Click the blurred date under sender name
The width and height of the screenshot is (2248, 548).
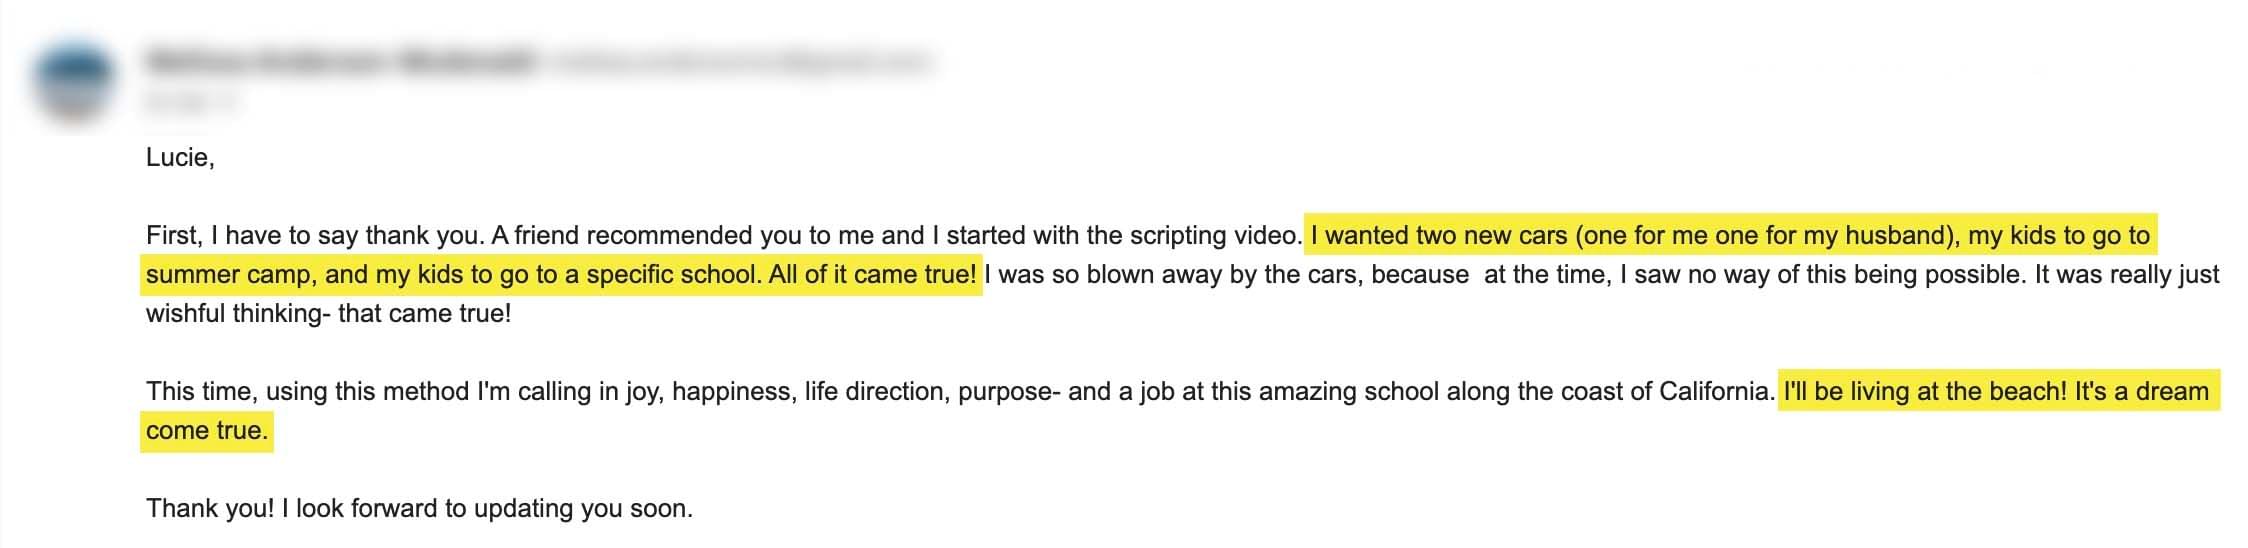click(192, 101)
